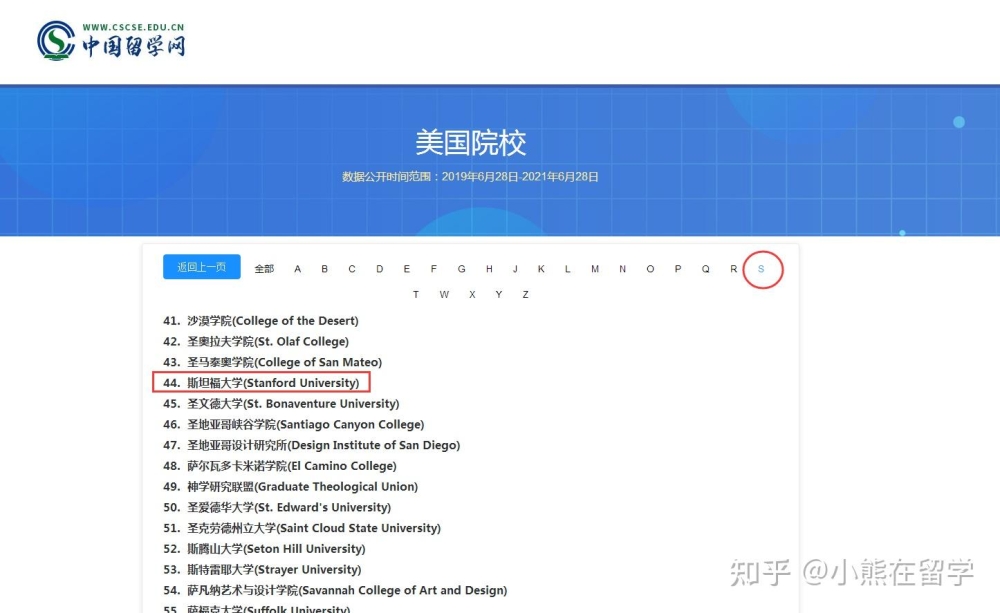Filter schools by letter P
The width and height of the screenshot is (1000, 613).
pos(678,269)
